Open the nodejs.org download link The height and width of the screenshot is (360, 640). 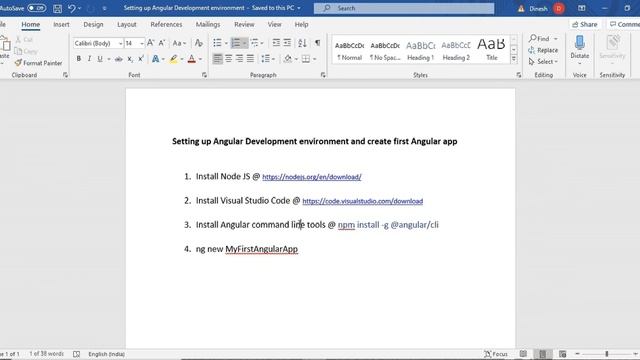click(311, 177)
